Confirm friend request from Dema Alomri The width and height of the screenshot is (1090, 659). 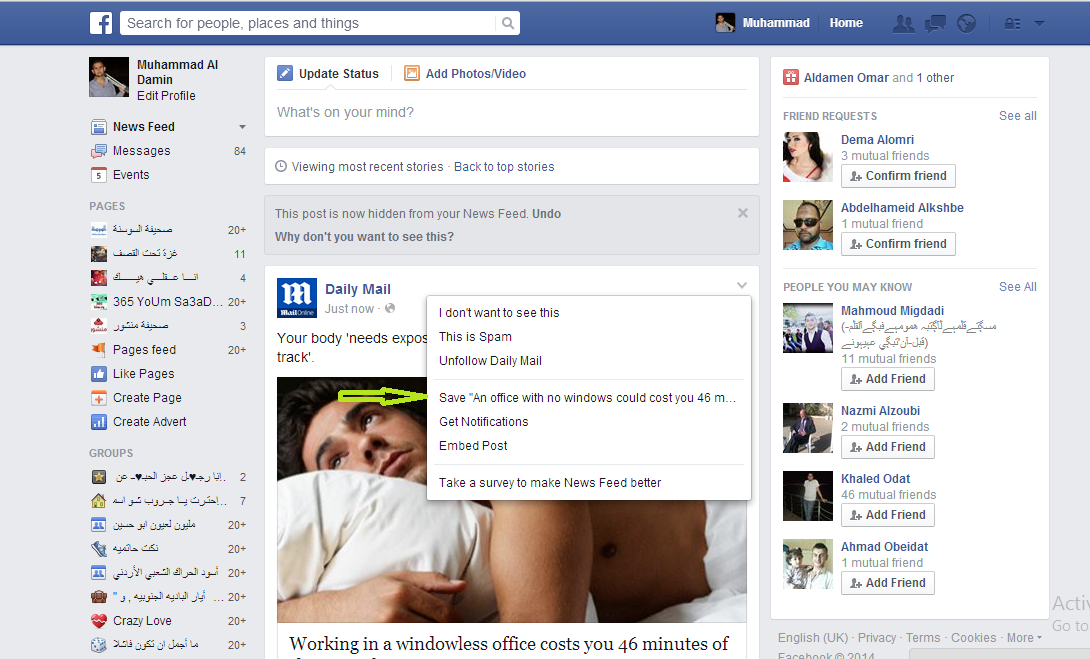pyautogui.click(x=898, y=176)
